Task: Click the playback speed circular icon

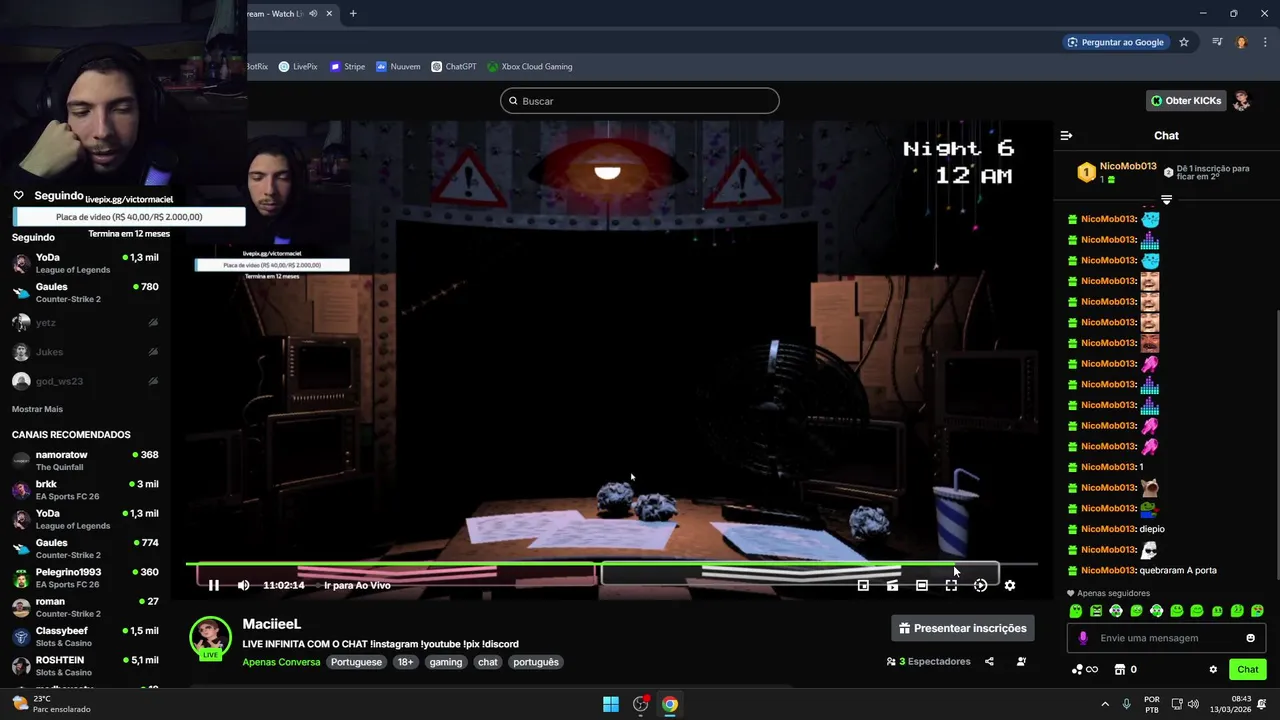Action: coord(980,585)
